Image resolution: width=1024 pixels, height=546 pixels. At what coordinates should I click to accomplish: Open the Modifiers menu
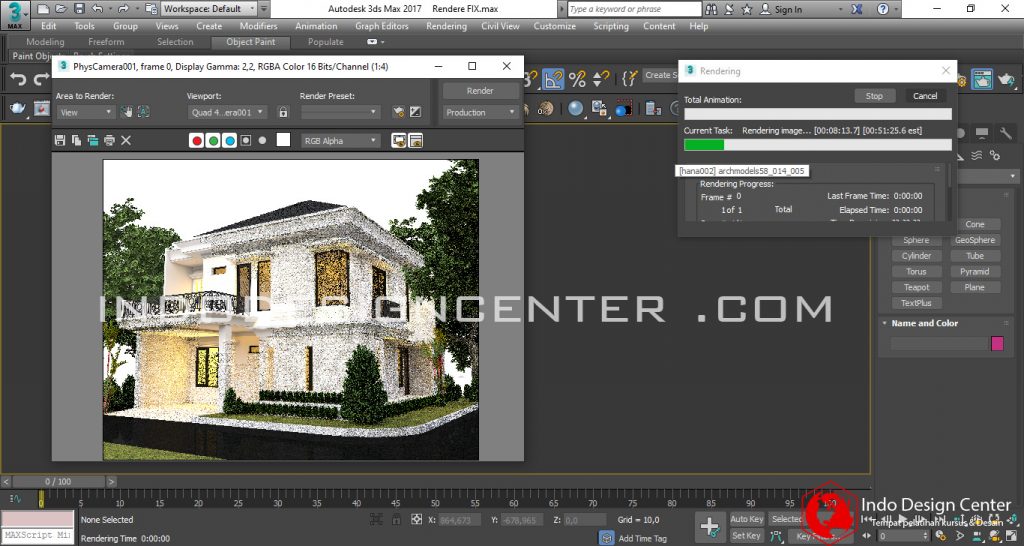(259, 26)
